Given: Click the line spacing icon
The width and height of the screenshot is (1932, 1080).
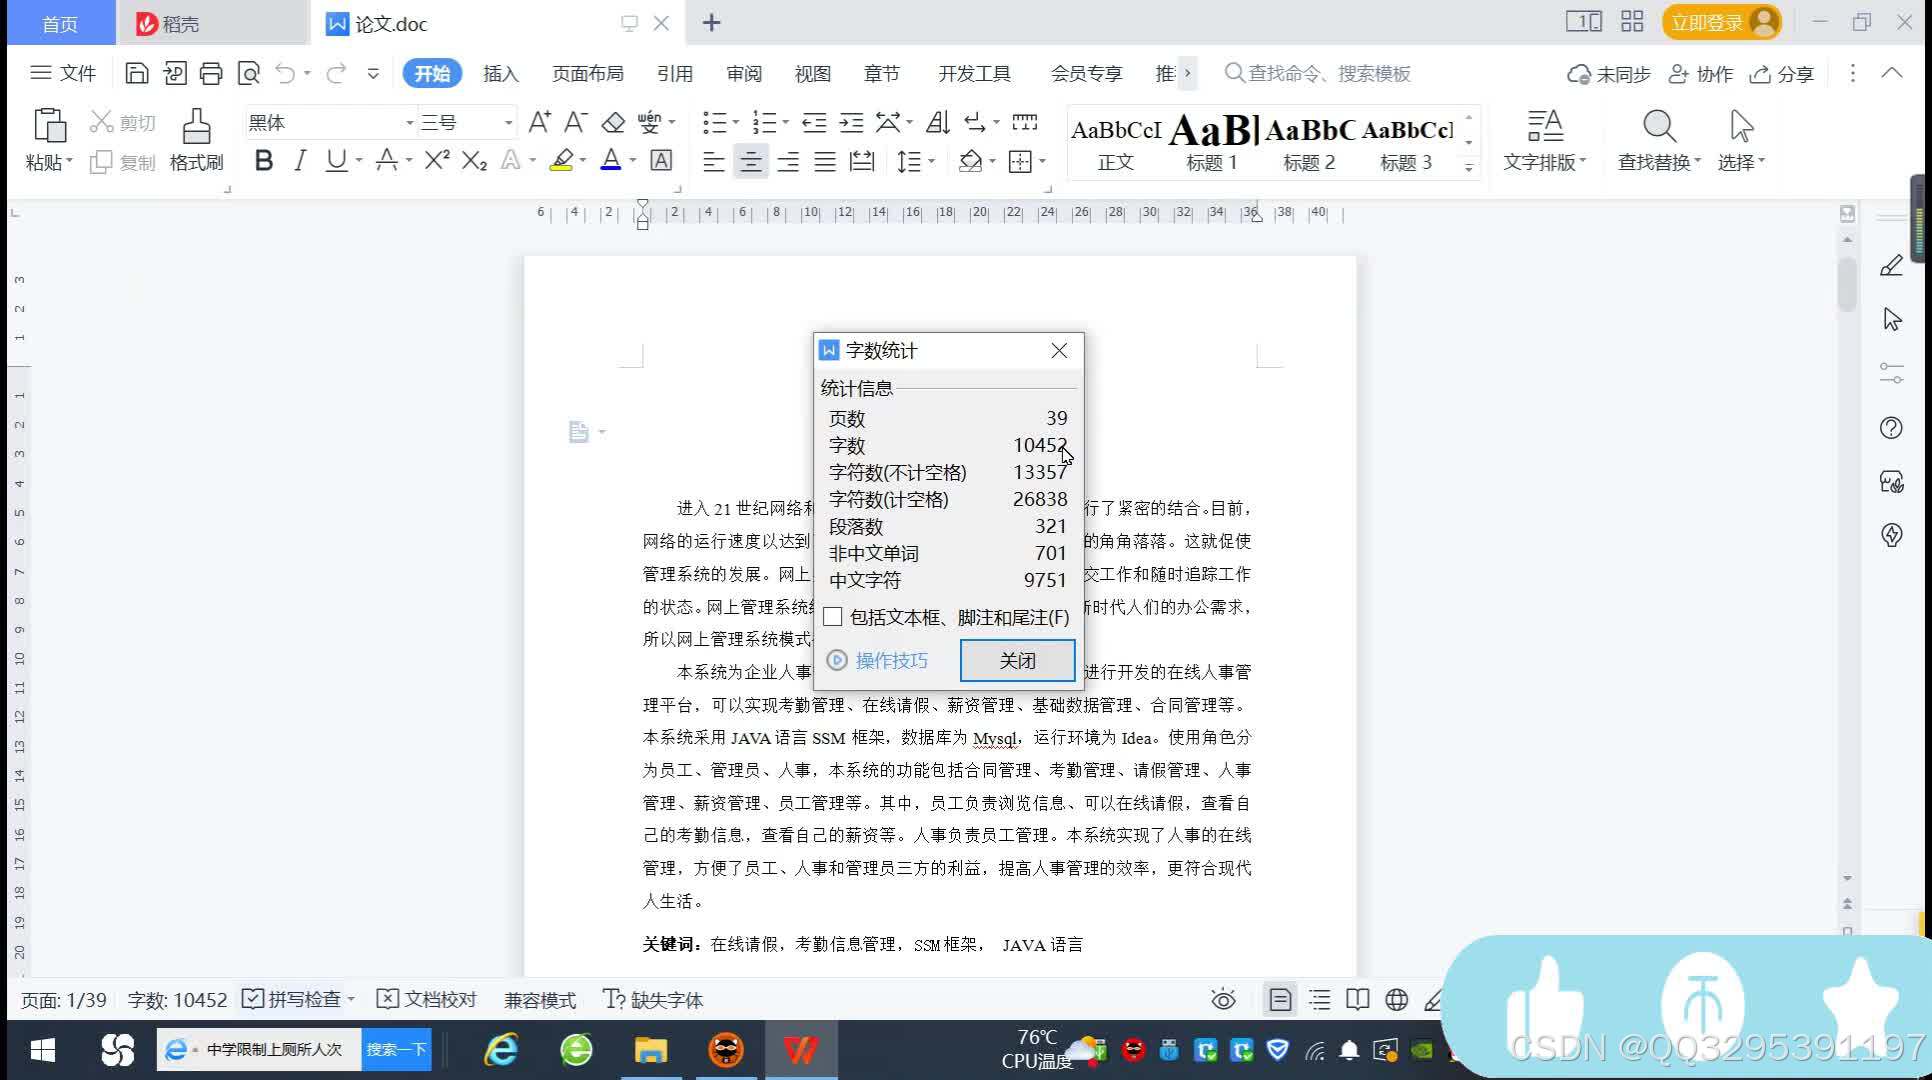Looking at the screenshot, I should (x=908, y=161).
